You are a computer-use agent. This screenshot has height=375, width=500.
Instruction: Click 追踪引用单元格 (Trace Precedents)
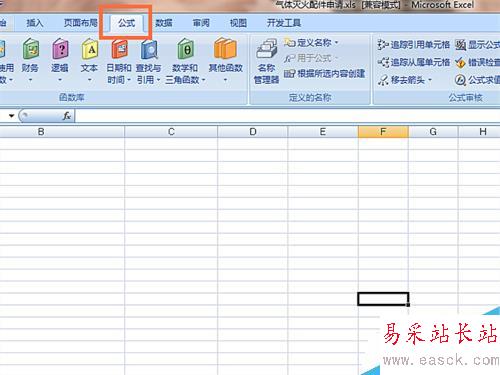coord(414,44)
